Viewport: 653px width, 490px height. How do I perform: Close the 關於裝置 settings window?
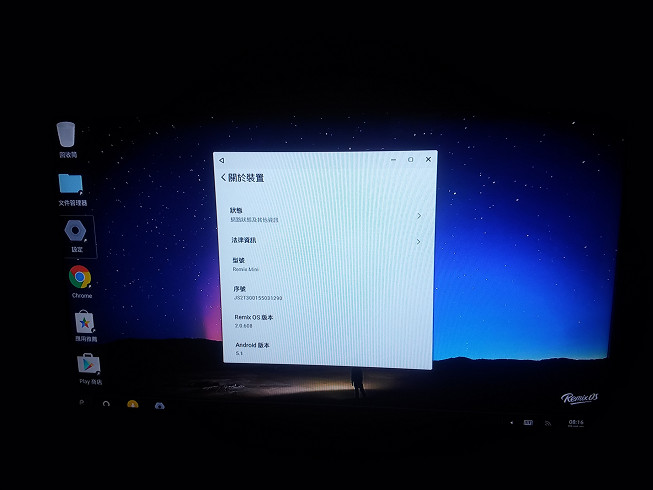428,159
